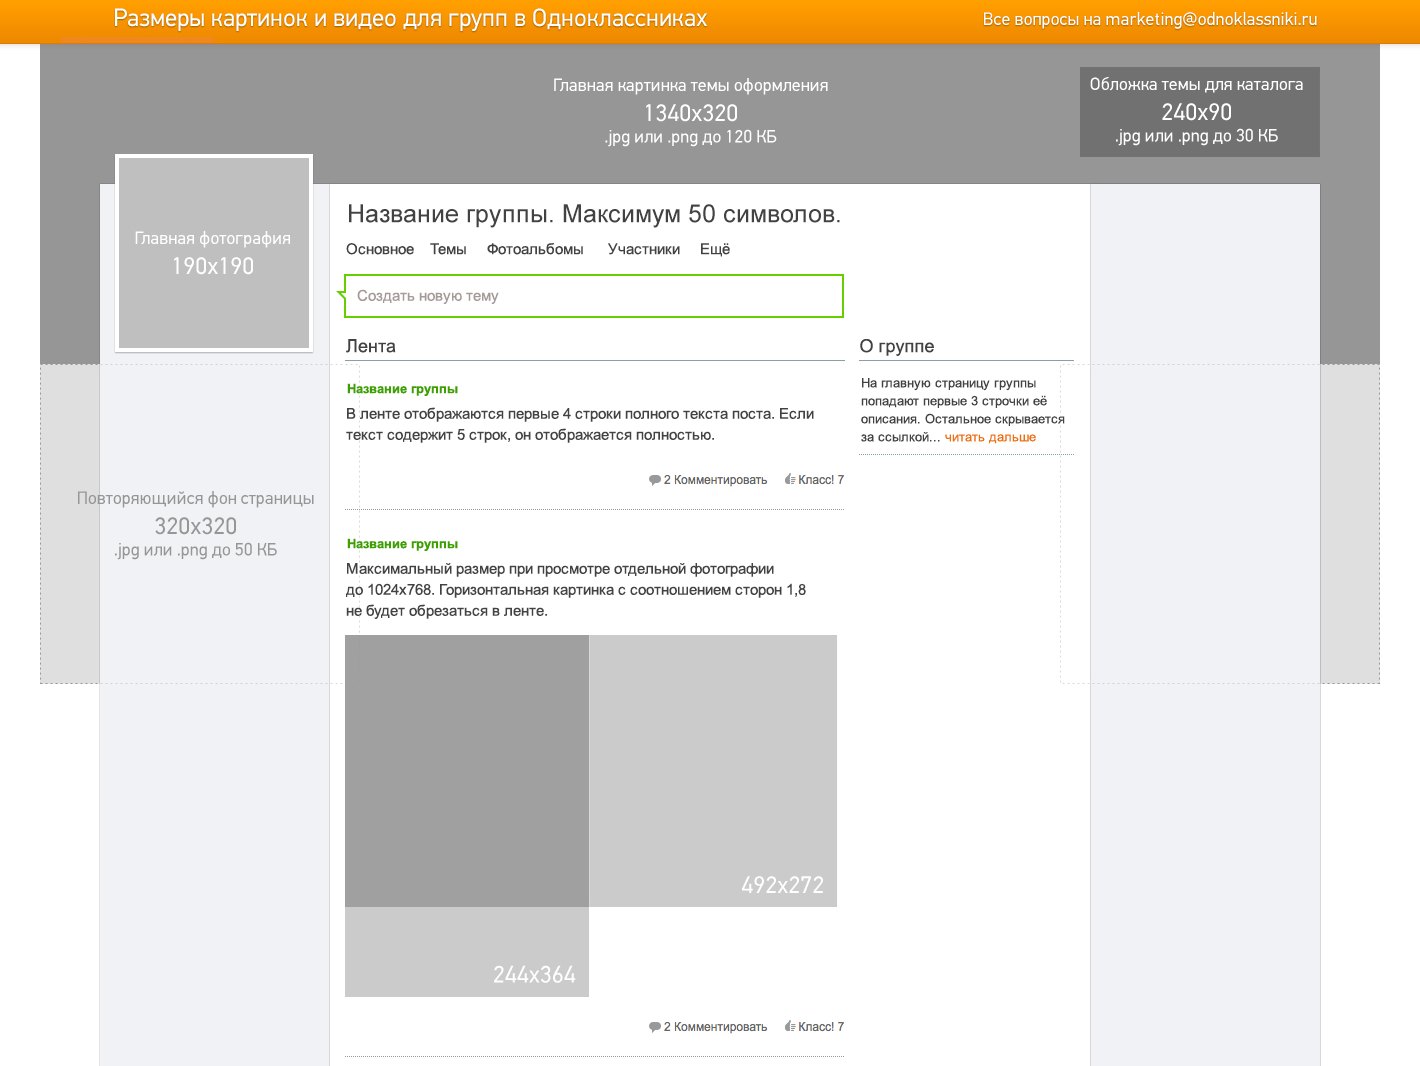Click post text В ленте отображаются первые 4 строки
This screenshot has height=1066, width=1420.
(580, 424)
